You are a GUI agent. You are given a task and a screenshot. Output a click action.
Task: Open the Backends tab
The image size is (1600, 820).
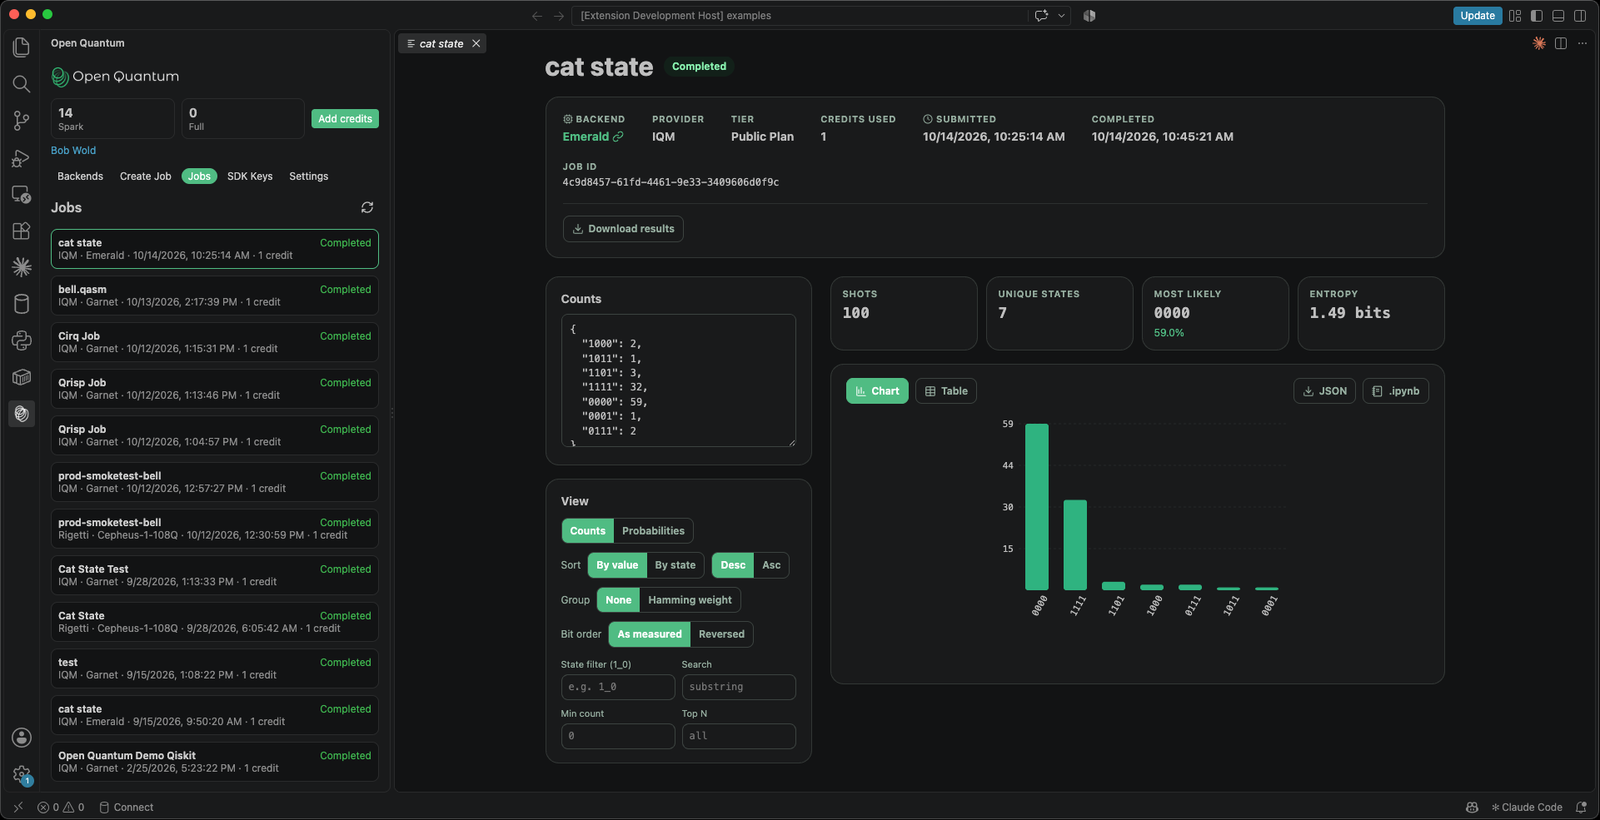click(80, 176)
